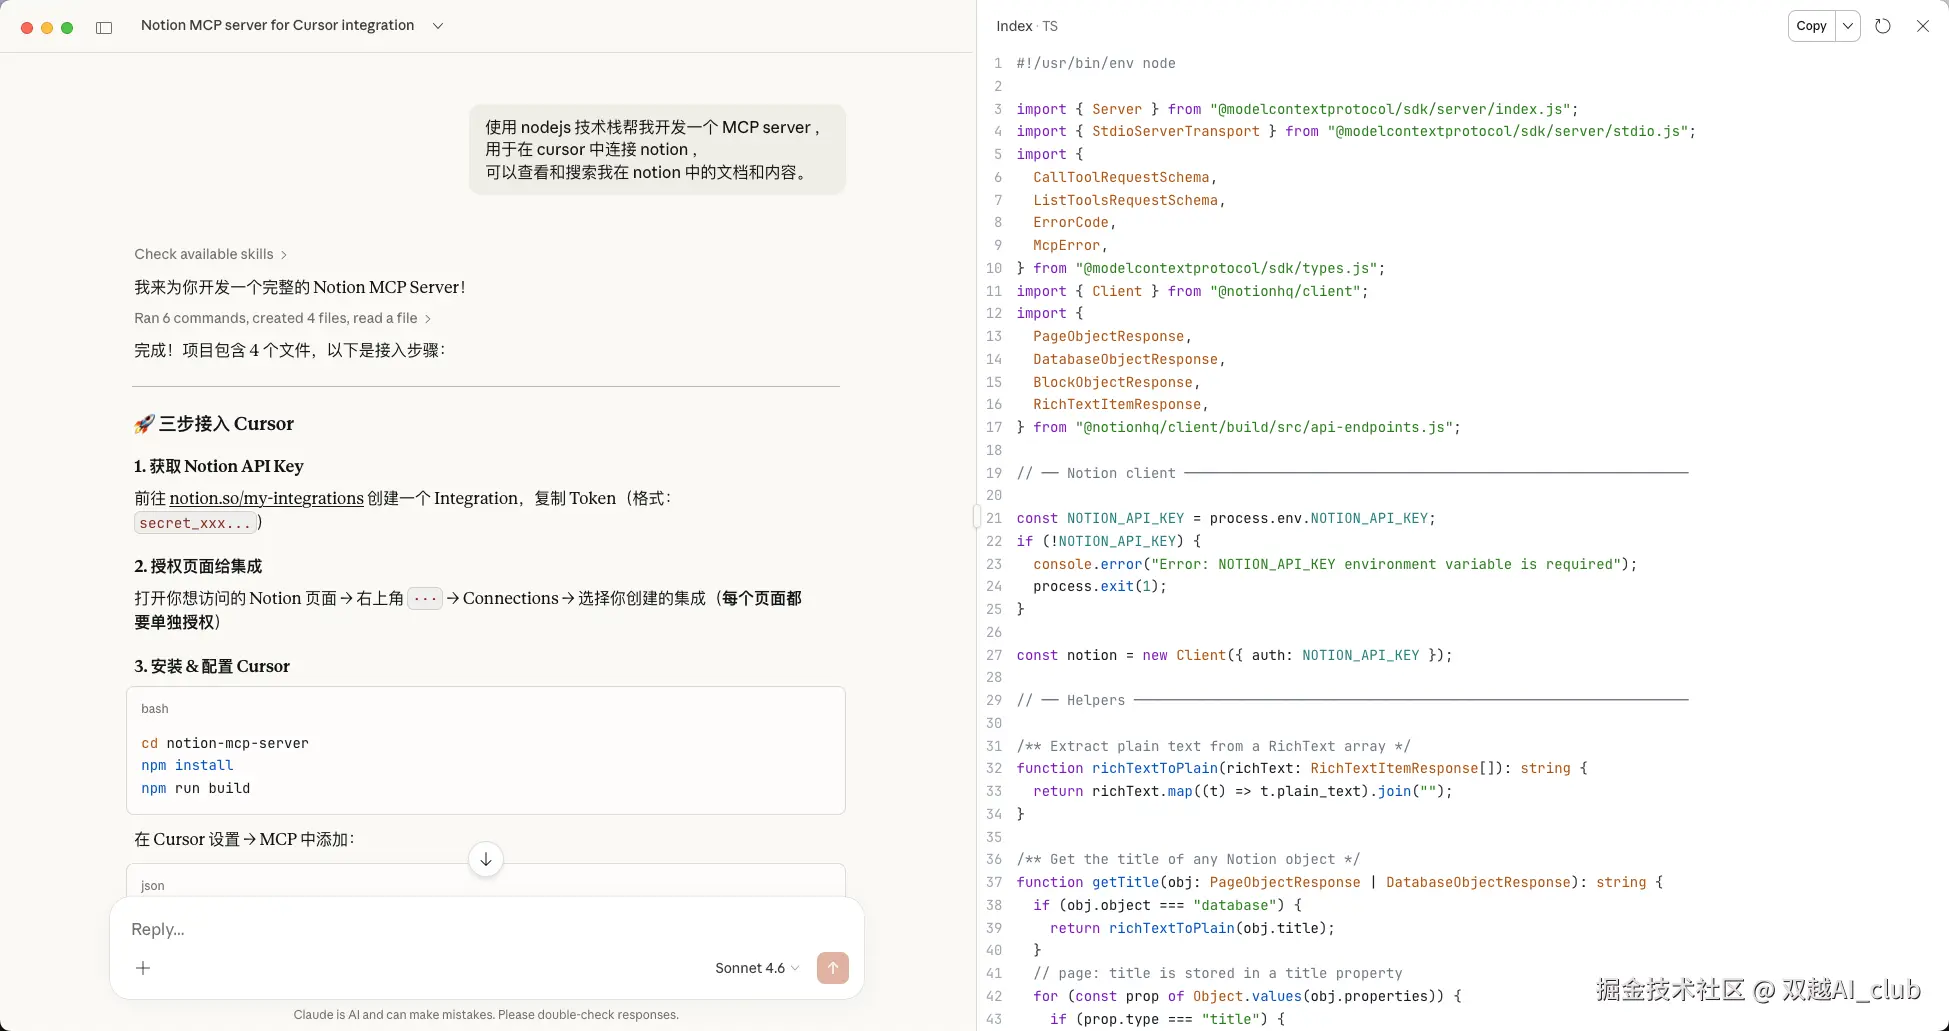Click 'StdioServerTransport' import on line 4
Screen dimensions: 1949x1031
point(1176,131)
